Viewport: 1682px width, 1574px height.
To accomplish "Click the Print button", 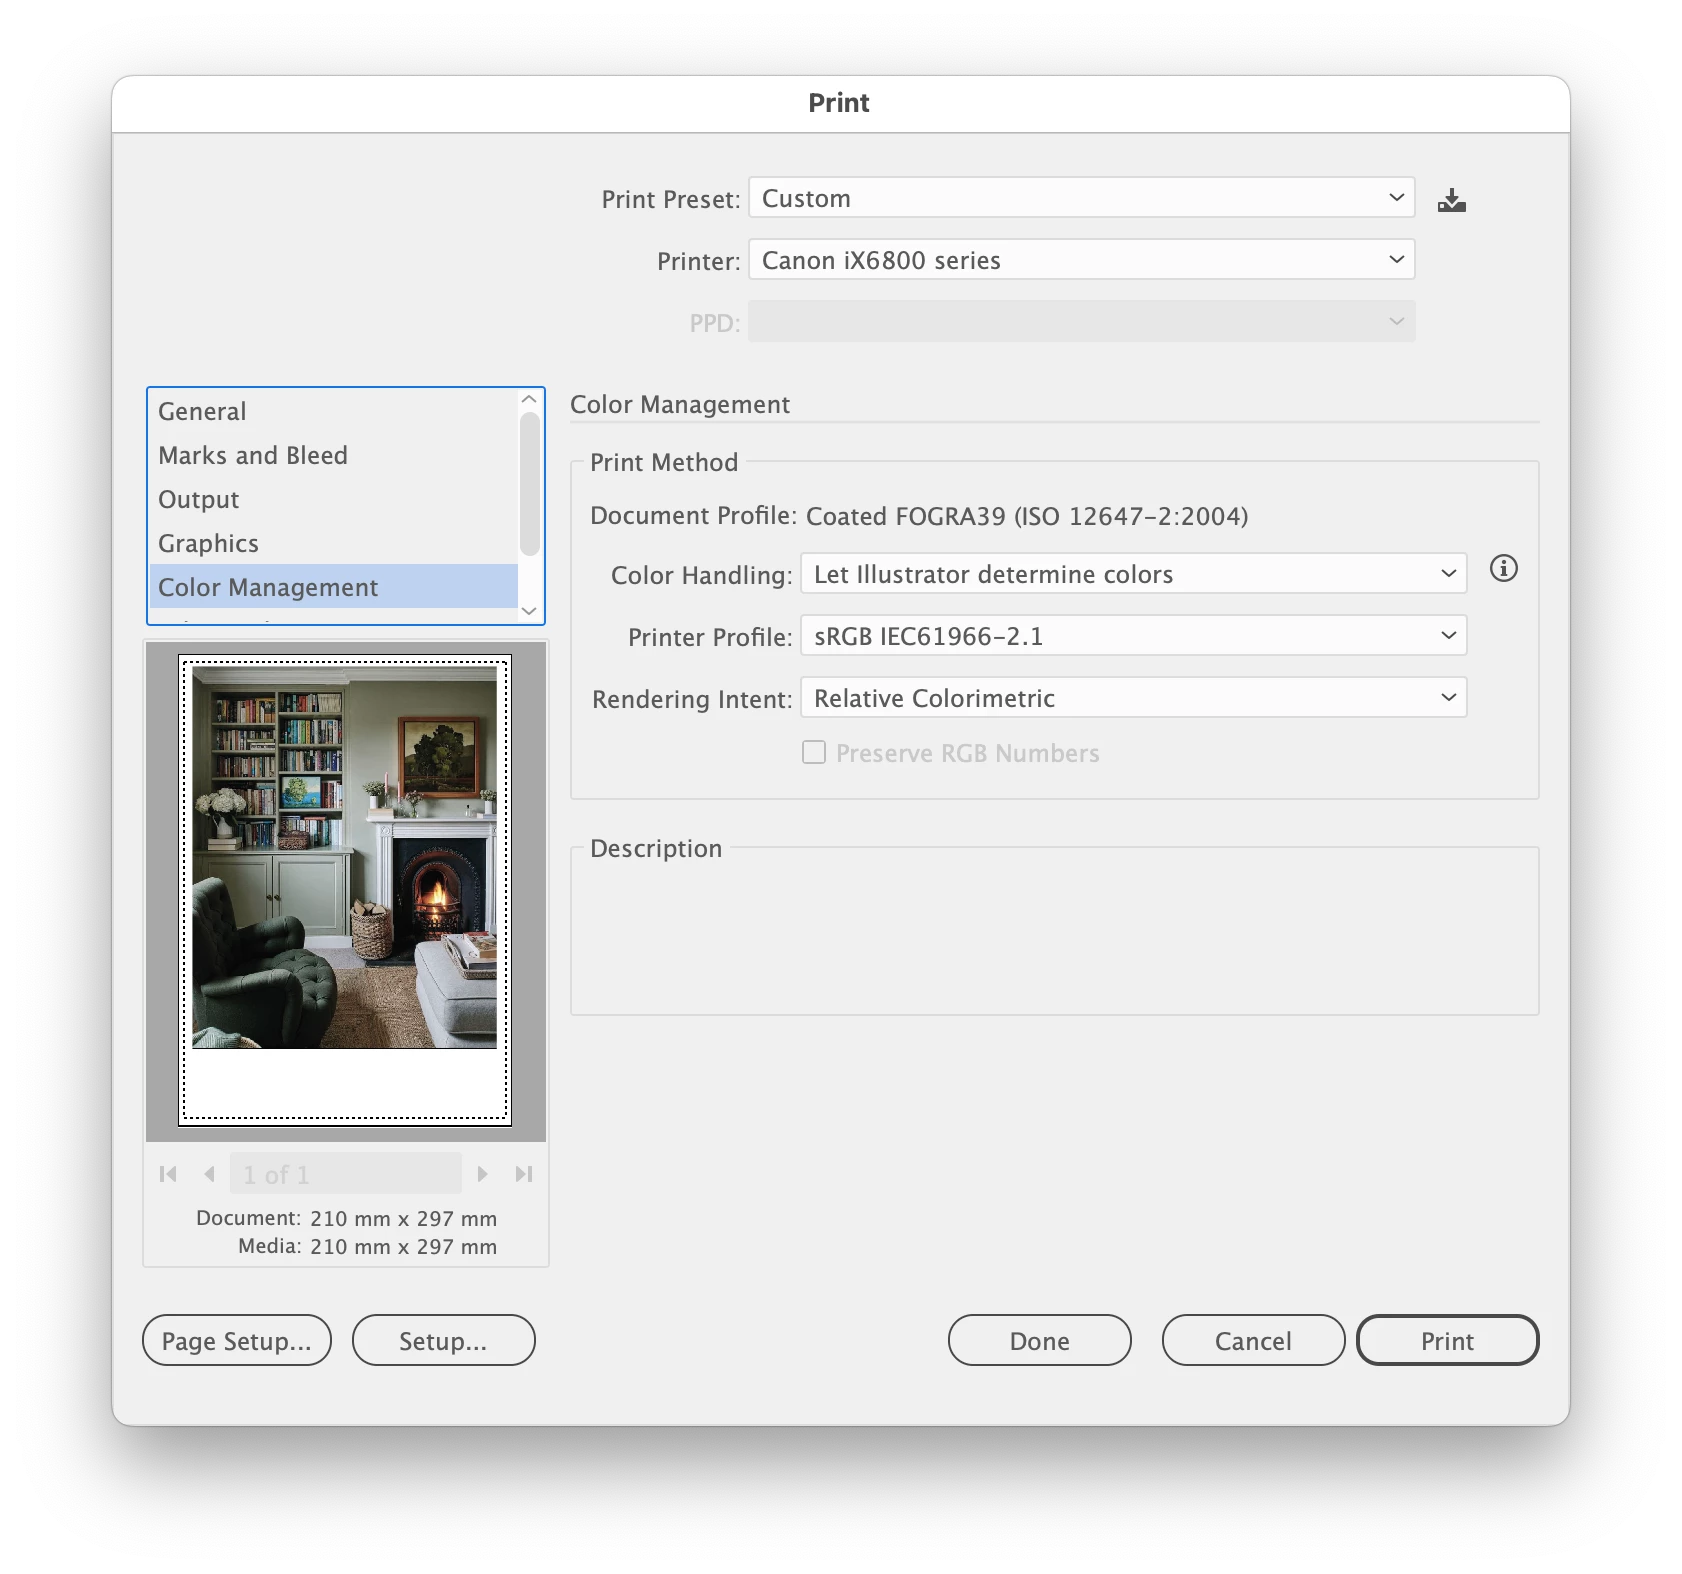I will pyautogui.click(x=1447, y=1340).
